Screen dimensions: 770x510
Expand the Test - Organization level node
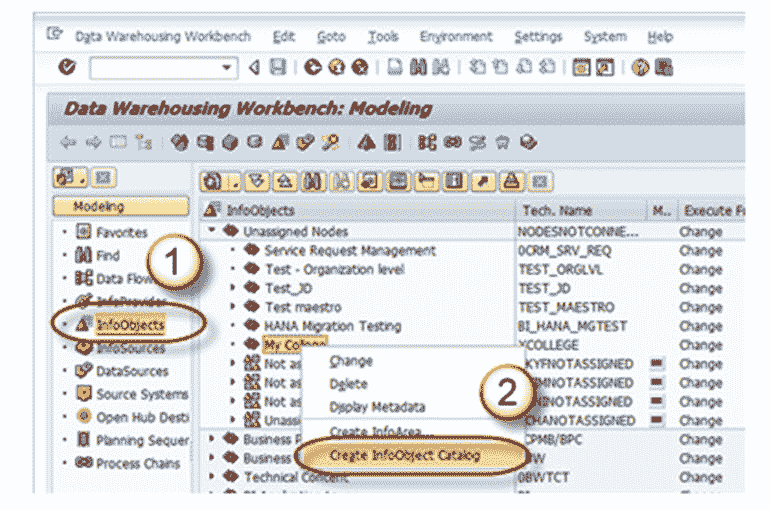pos(233,268)
